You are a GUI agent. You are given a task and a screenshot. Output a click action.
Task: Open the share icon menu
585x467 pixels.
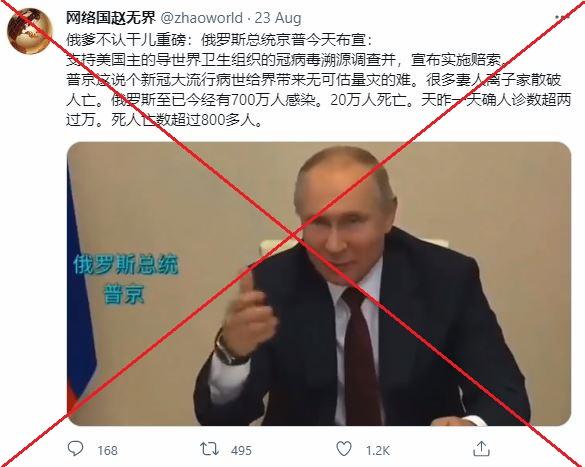481,449
